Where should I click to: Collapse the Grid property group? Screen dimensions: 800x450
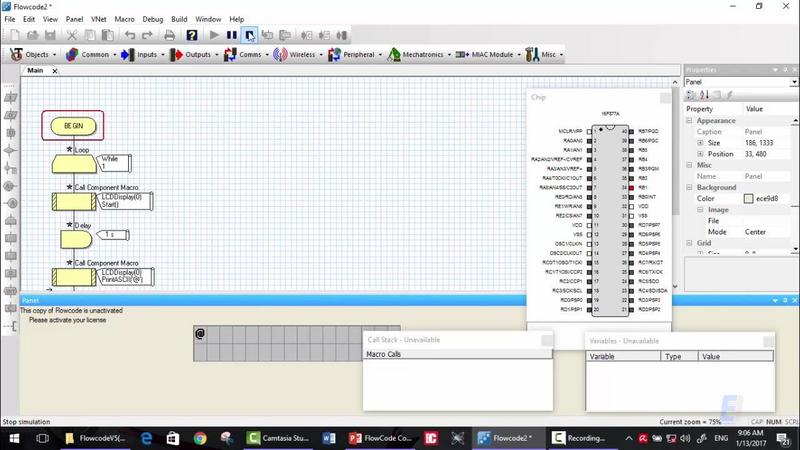point(689,243)
